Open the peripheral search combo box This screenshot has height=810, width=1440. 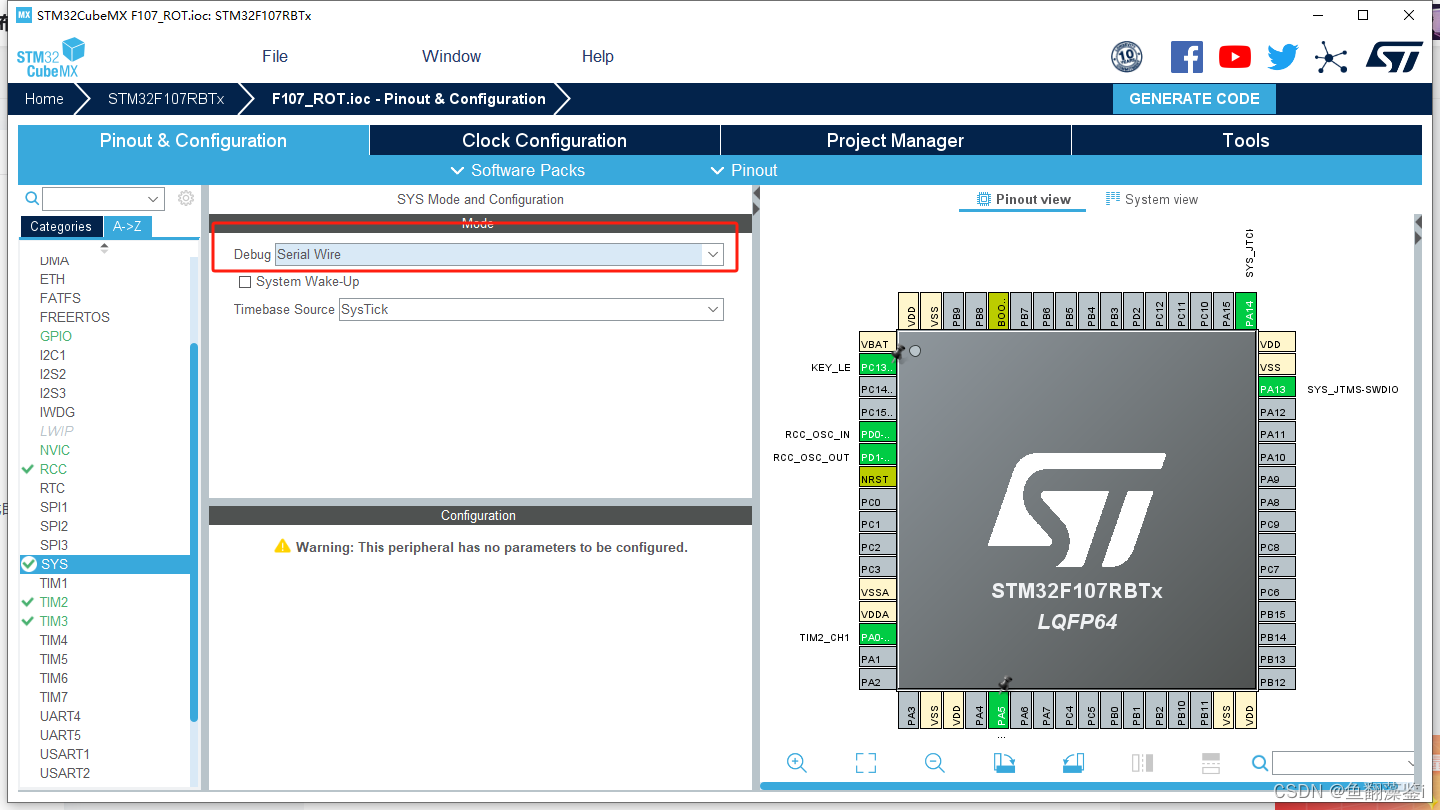point(103,199)
